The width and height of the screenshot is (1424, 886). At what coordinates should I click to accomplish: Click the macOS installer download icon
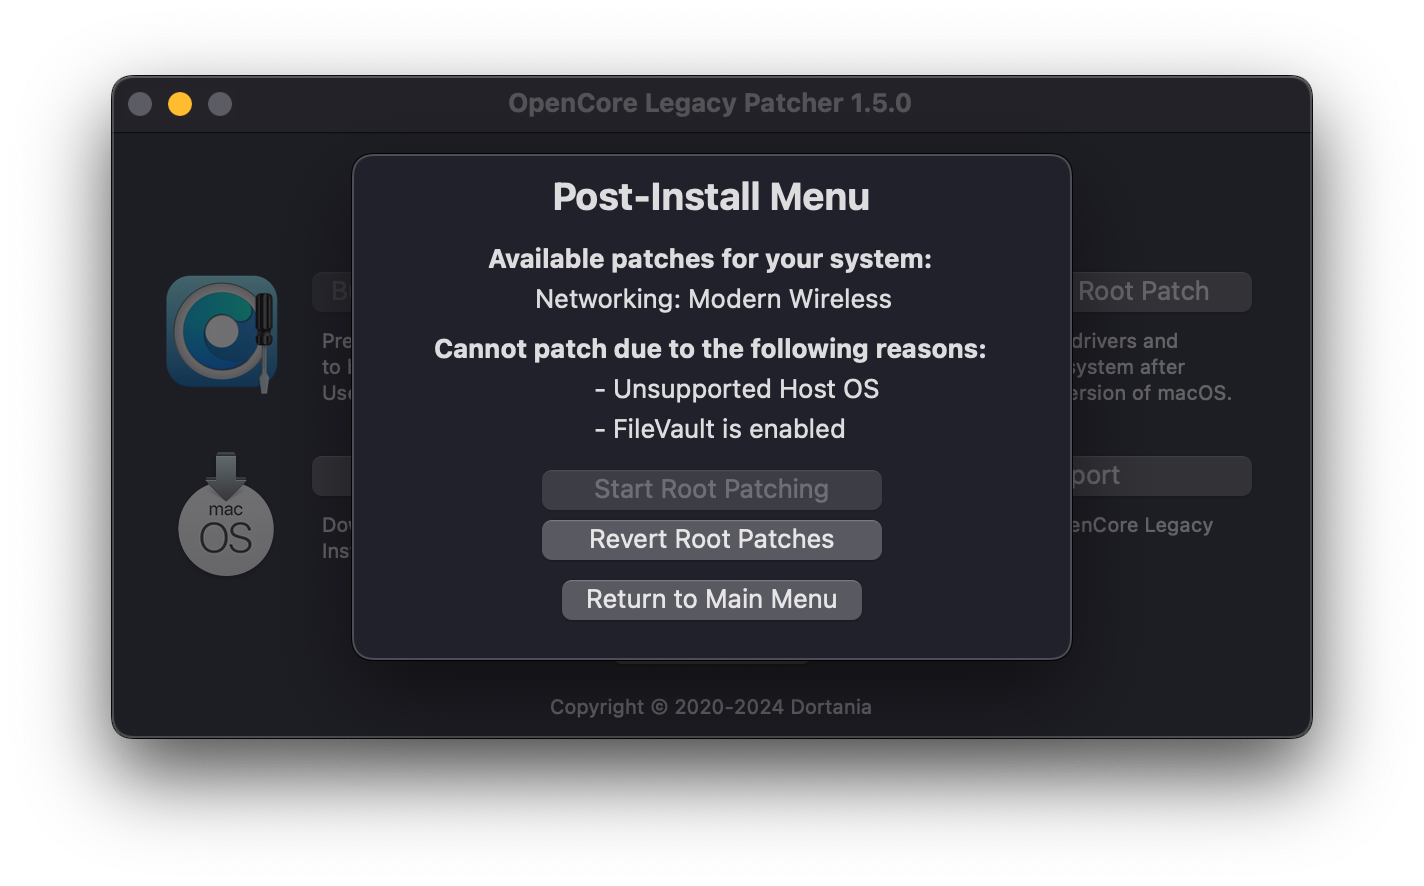coord(226,516)
